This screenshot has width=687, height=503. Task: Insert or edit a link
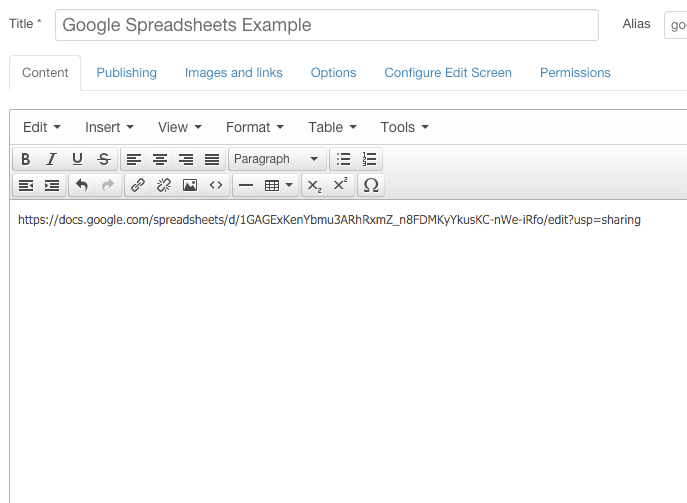click(x=138, y=185)
